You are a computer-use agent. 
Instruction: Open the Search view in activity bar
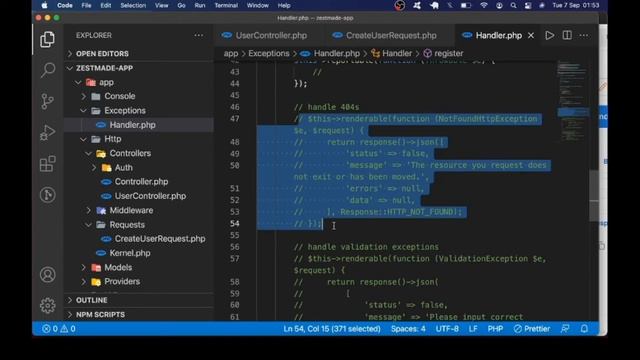click(47, 70)
